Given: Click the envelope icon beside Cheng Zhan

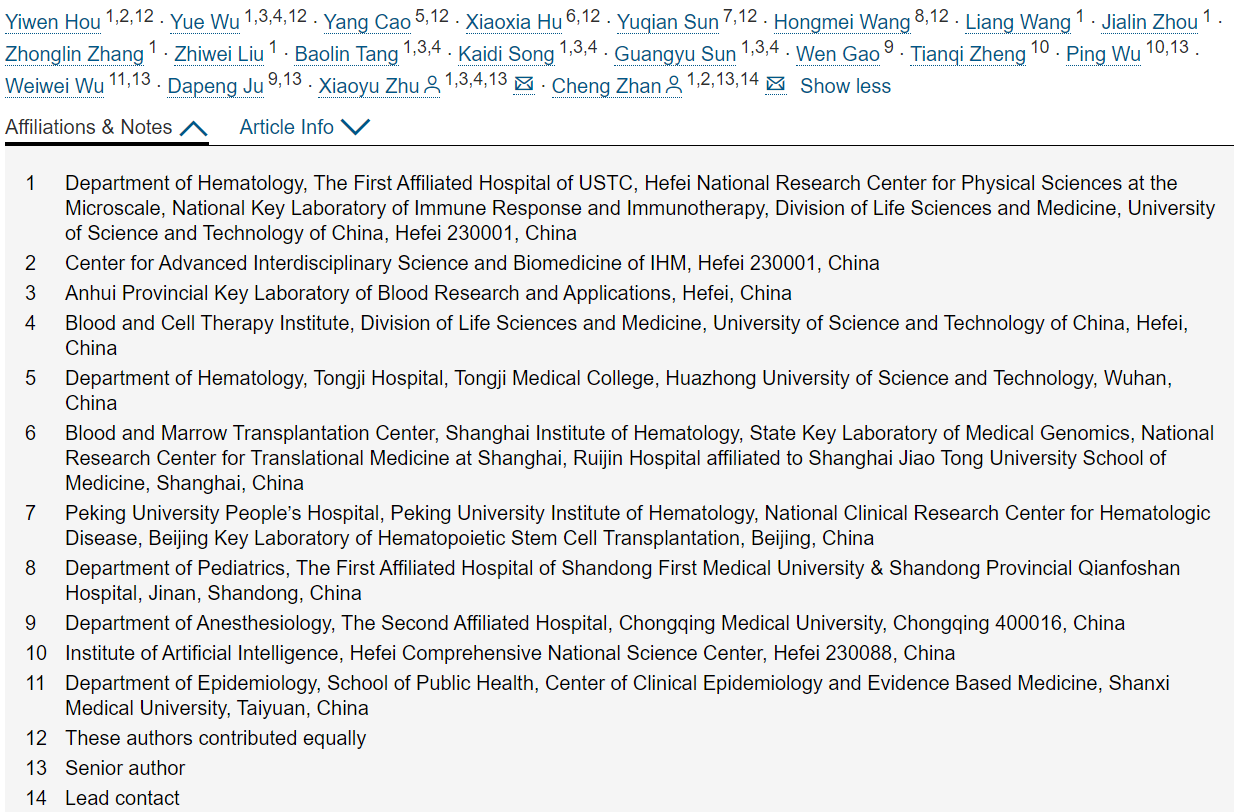Looking at the screenshot, I should [775, 86].
